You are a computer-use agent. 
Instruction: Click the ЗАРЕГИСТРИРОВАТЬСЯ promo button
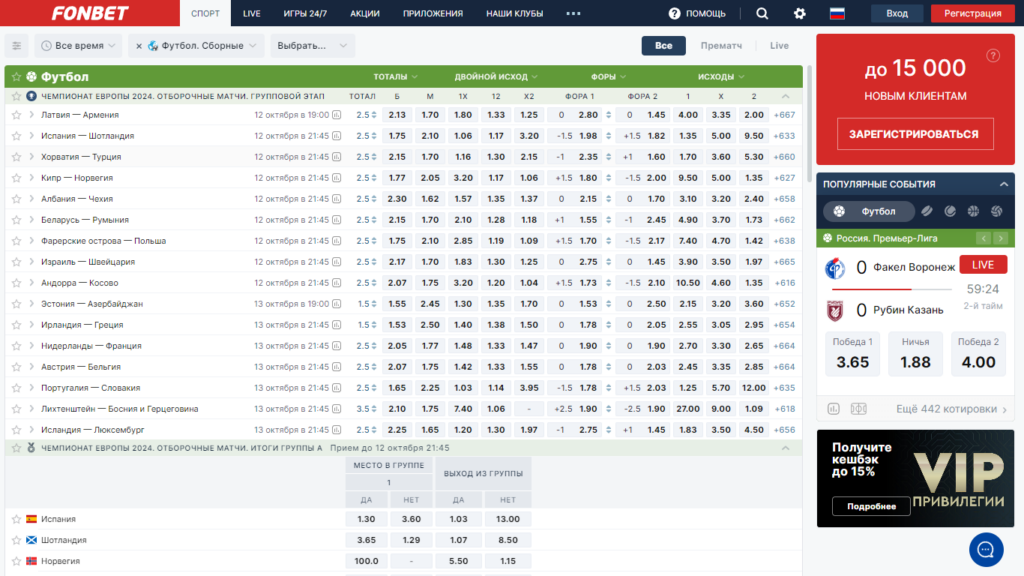[x=914, y=134]
